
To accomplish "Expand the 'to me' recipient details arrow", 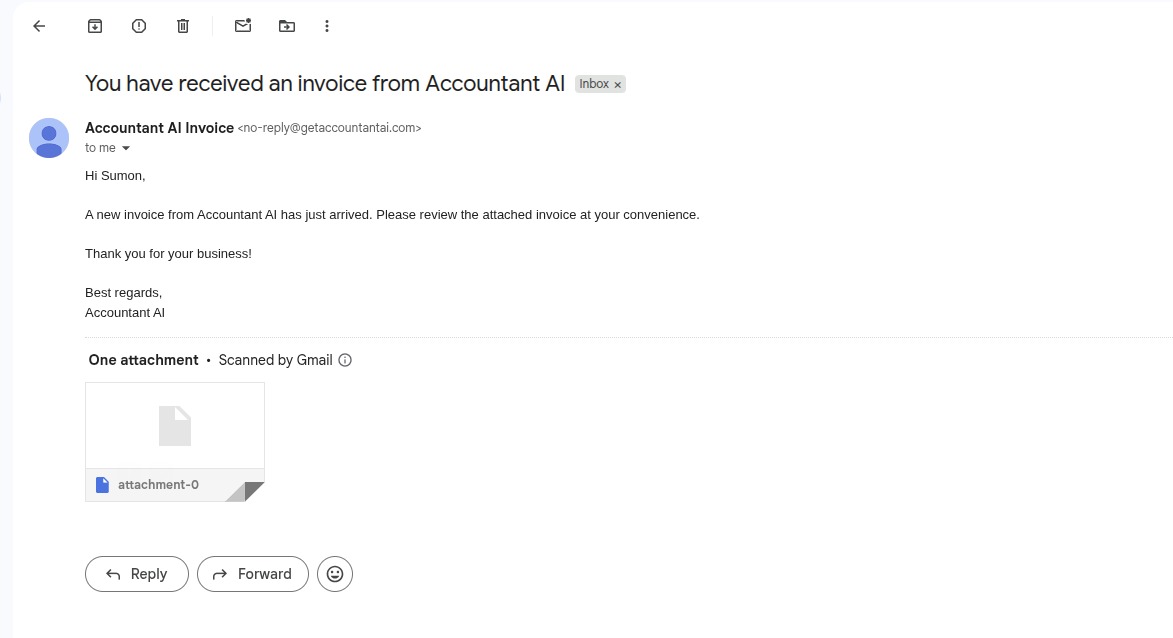I will [x=126, y=148].
